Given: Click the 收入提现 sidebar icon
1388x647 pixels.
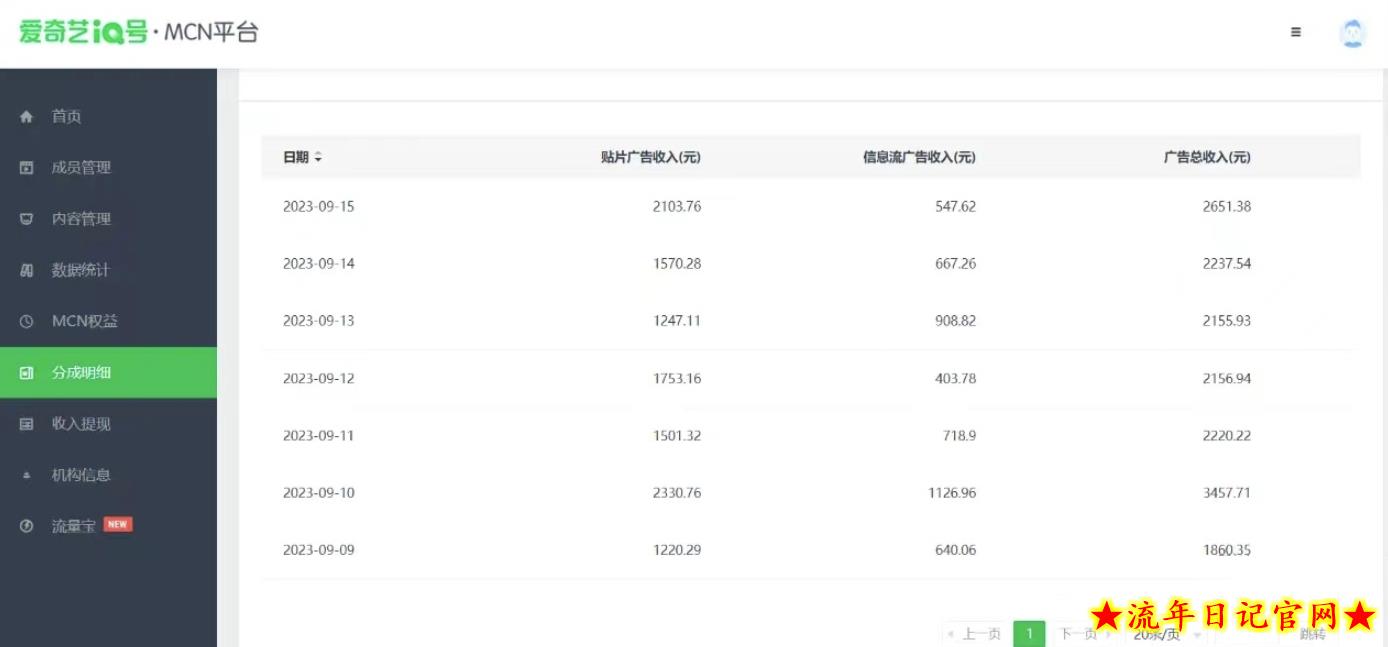Looking at the screenshot, I should [x=27, y=424].
